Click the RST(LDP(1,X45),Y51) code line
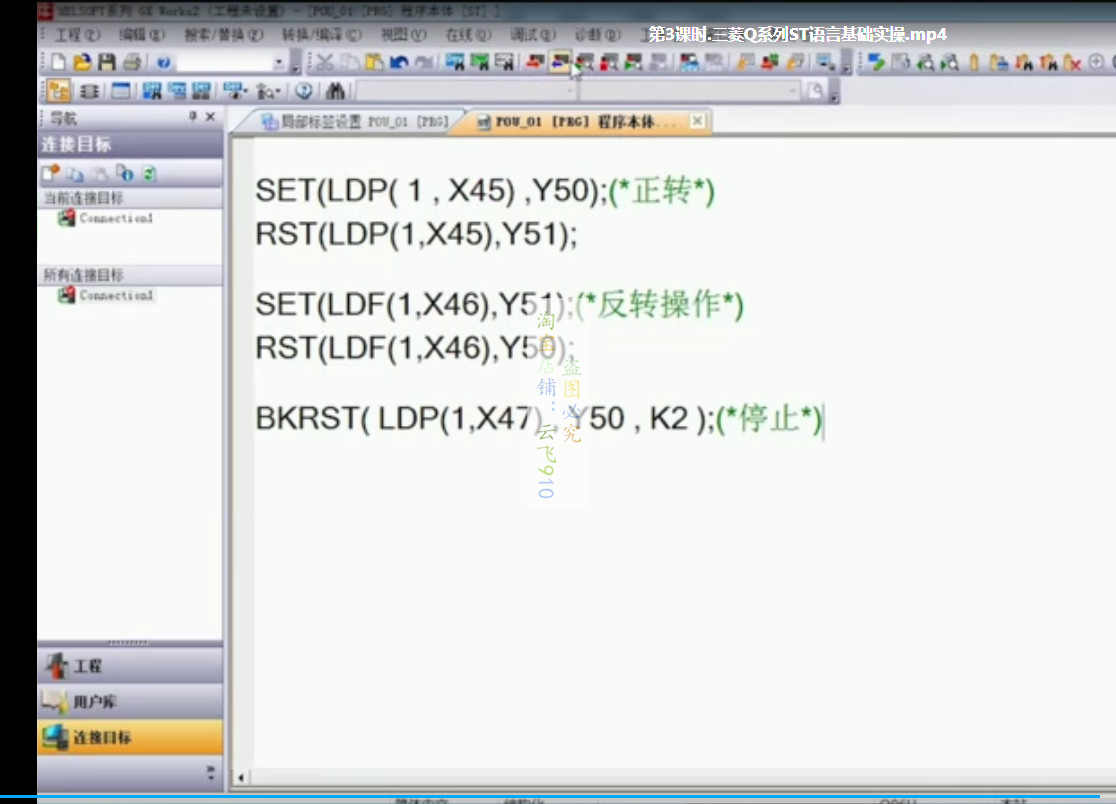 tap(416, 234)
